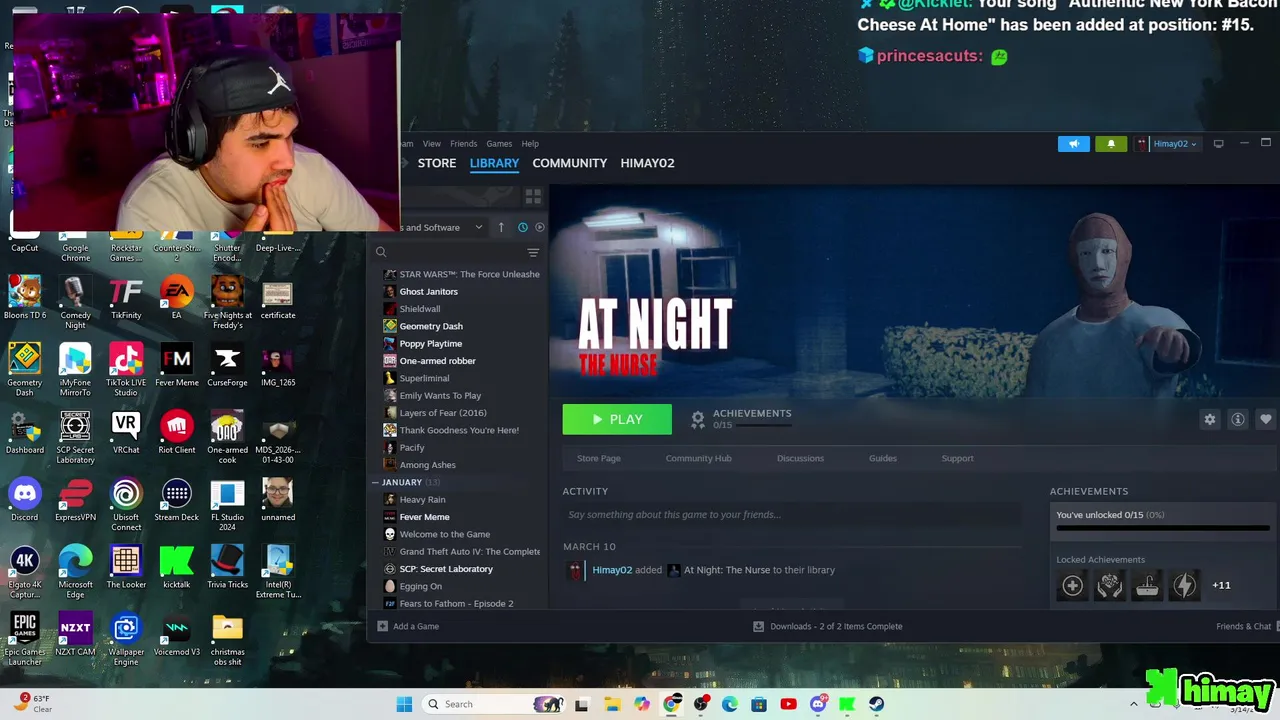Click Discord desktop shortcut

click(25, 500)
